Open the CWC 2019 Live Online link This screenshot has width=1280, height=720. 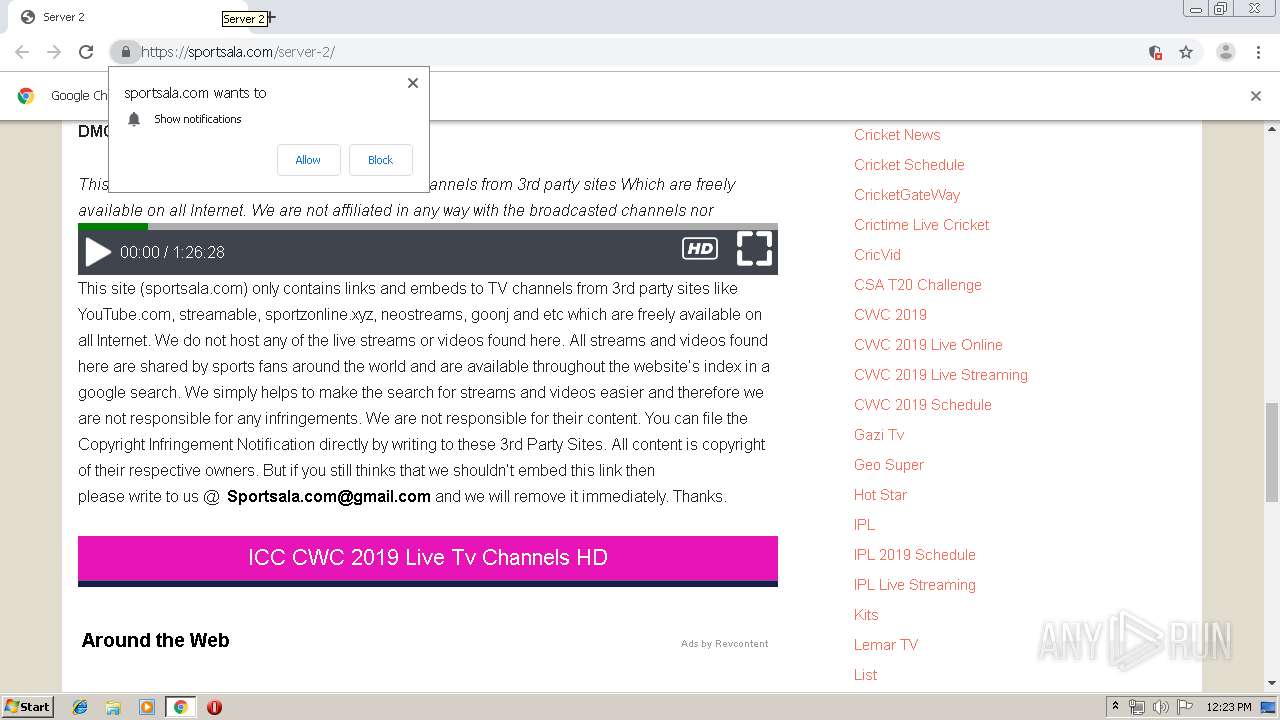[x=928, y=345]
